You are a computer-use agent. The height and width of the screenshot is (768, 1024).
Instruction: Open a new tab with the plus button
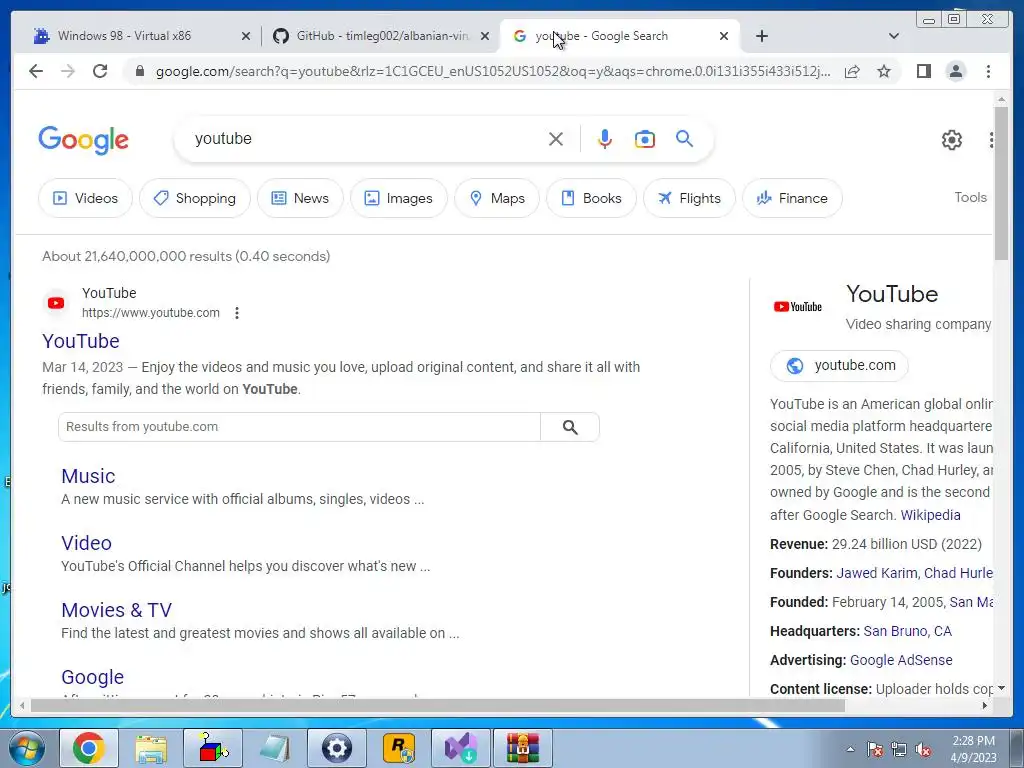point(761,36)
